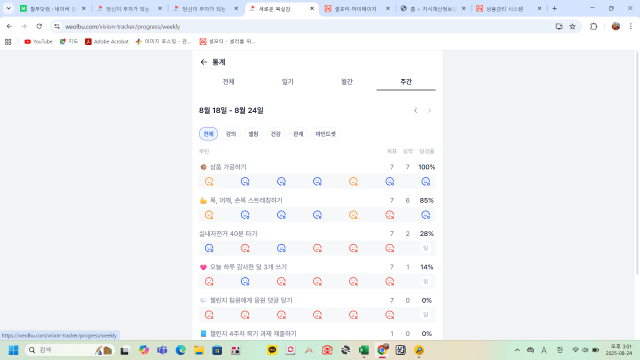Viewport: 640px width, 360px height.
Task: Open the 지도 bookmark
Action: click(69, 42)
